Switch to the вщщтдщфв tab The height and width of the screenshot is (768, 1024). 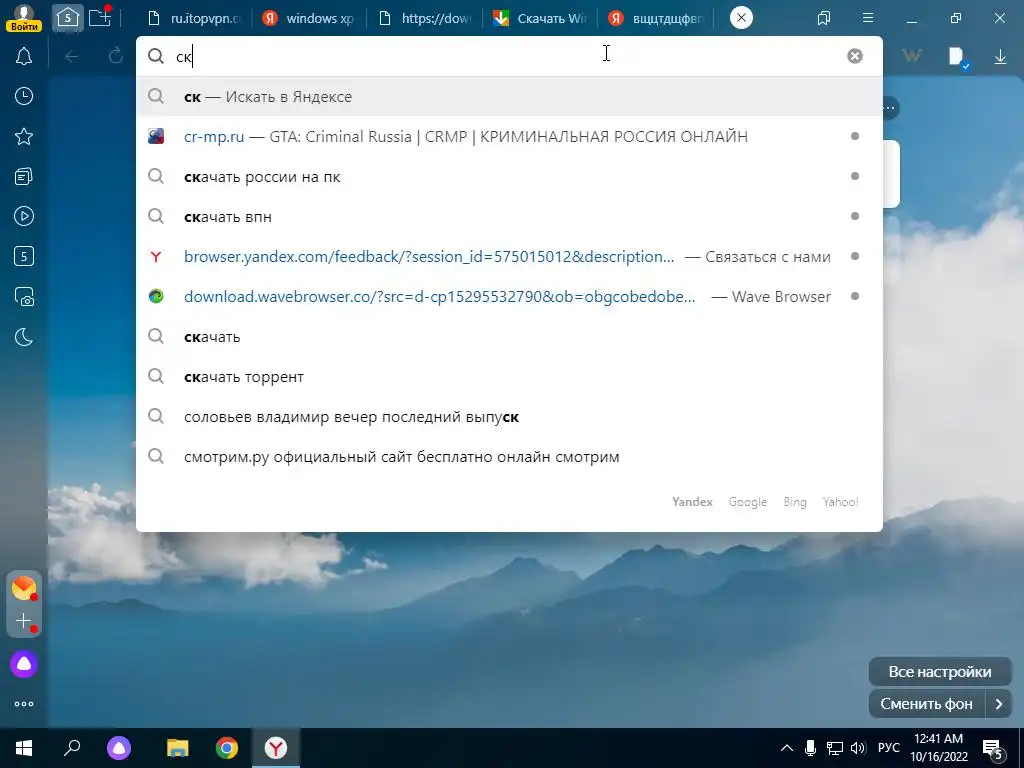tap(655, 18)
